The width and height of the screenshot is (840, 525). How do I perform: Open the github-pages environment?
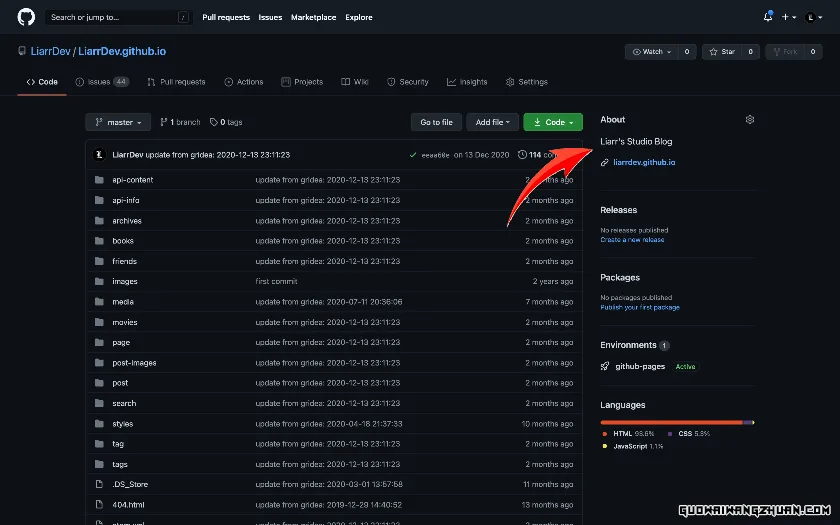point(640,366)
